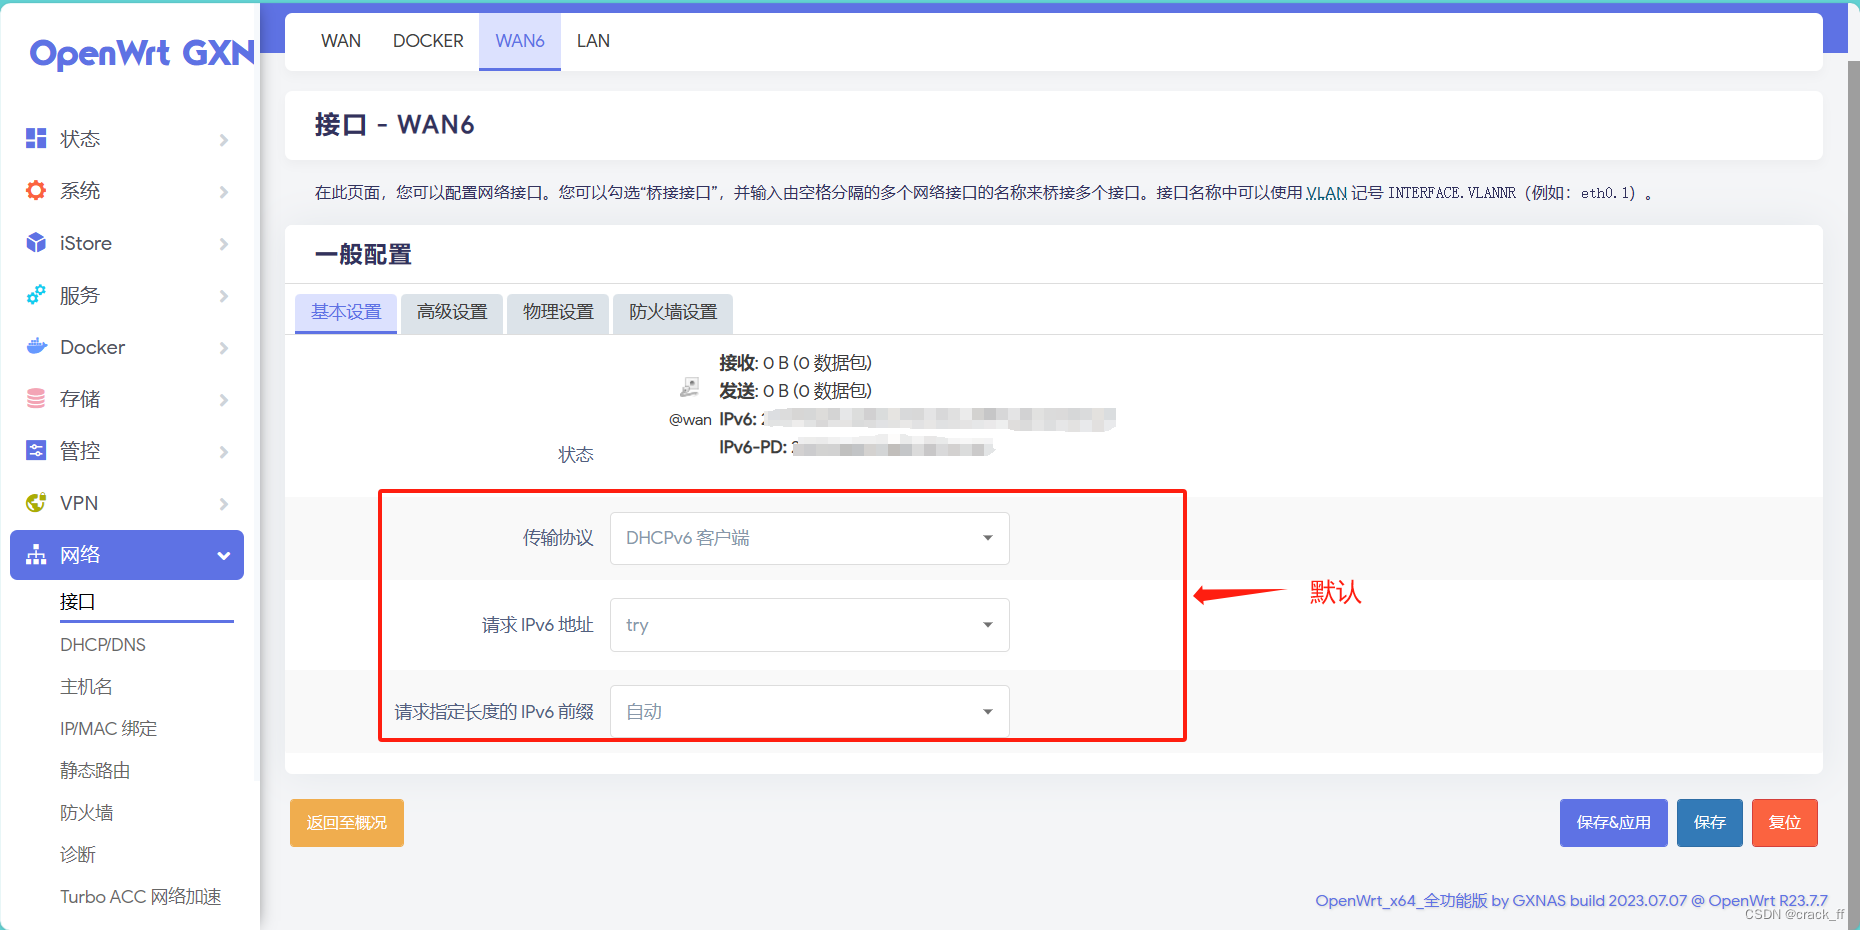Expand the VPN sidebar section
This screenshot has width=1860, height=930.
click(x=222, y=503)
